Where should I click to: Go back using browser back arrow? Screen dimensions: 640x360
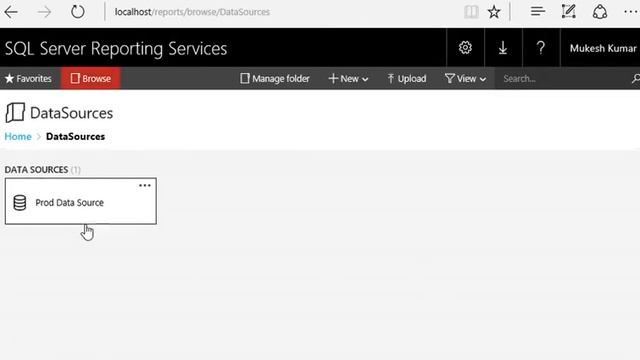click(x=11, y=12)
